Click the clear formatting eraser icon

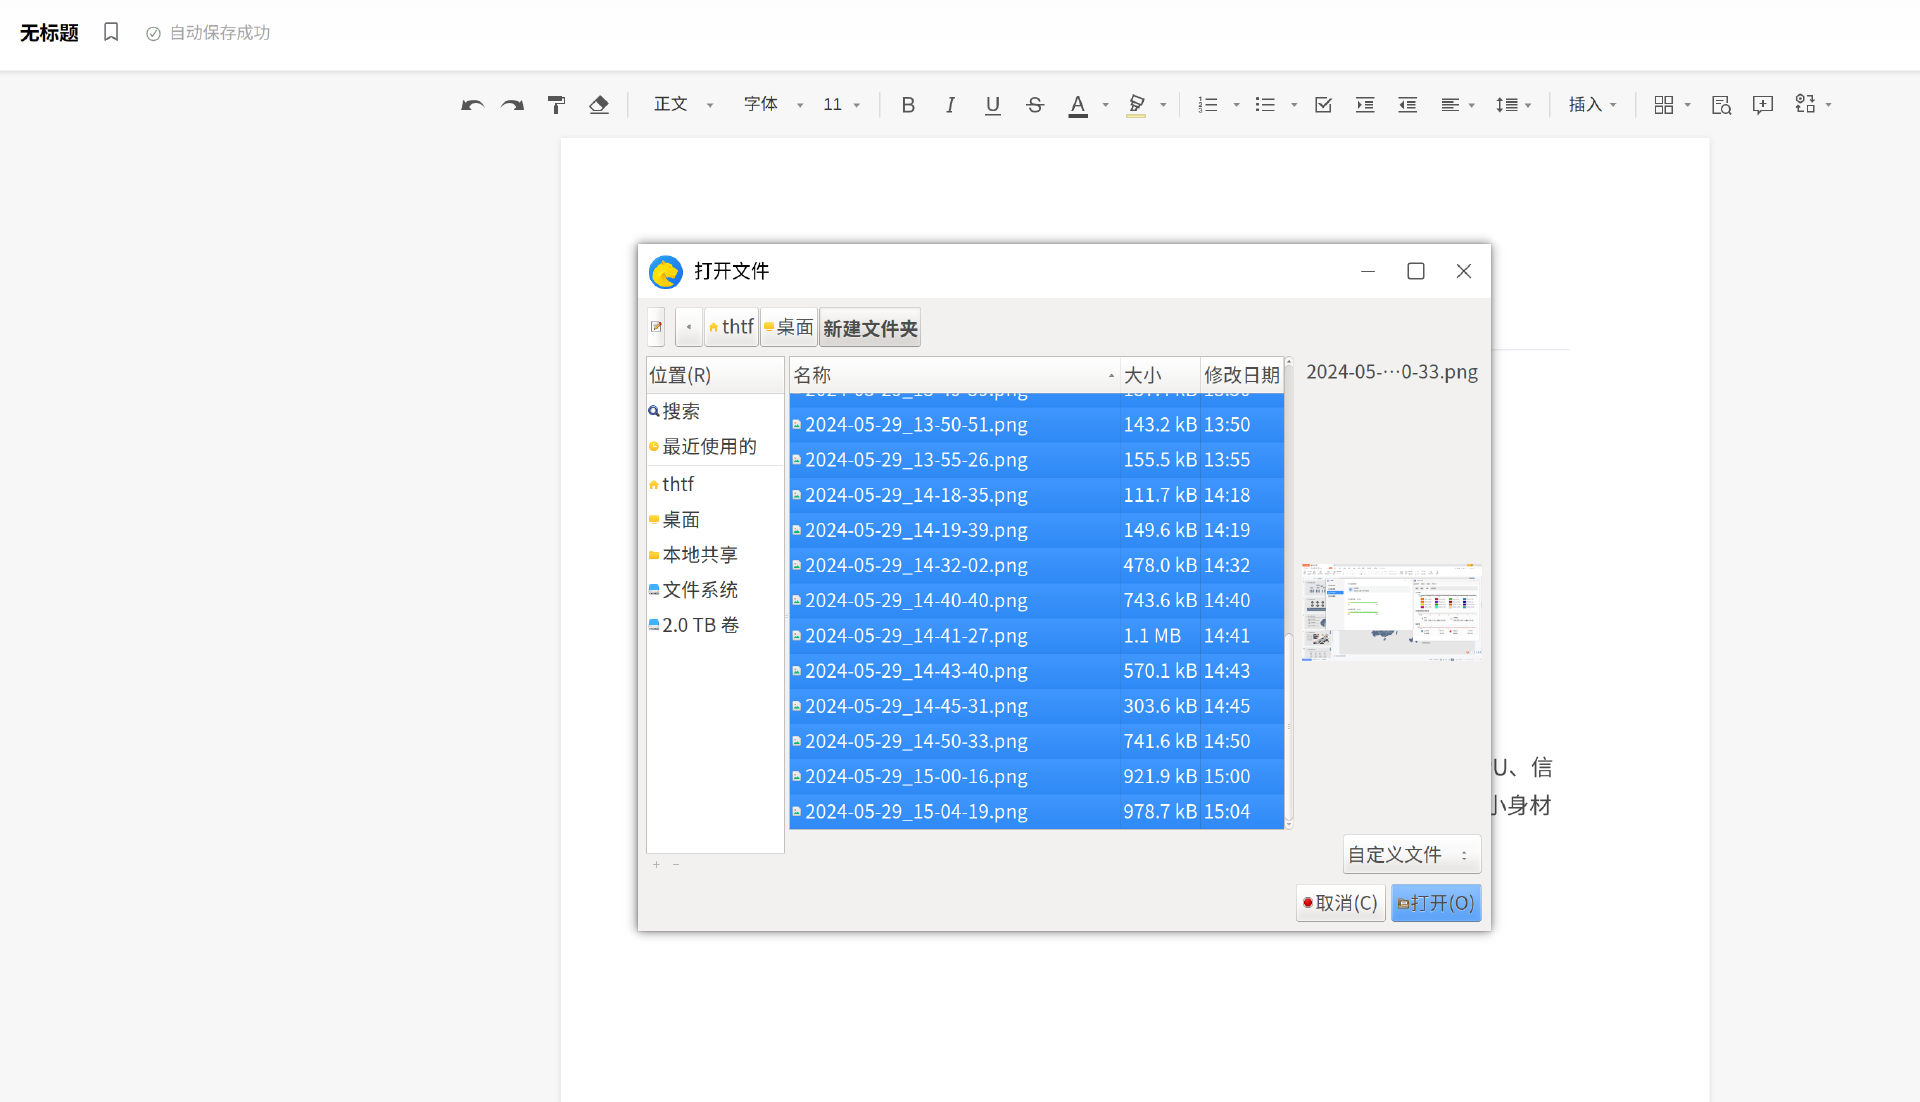tap(599, 105)
